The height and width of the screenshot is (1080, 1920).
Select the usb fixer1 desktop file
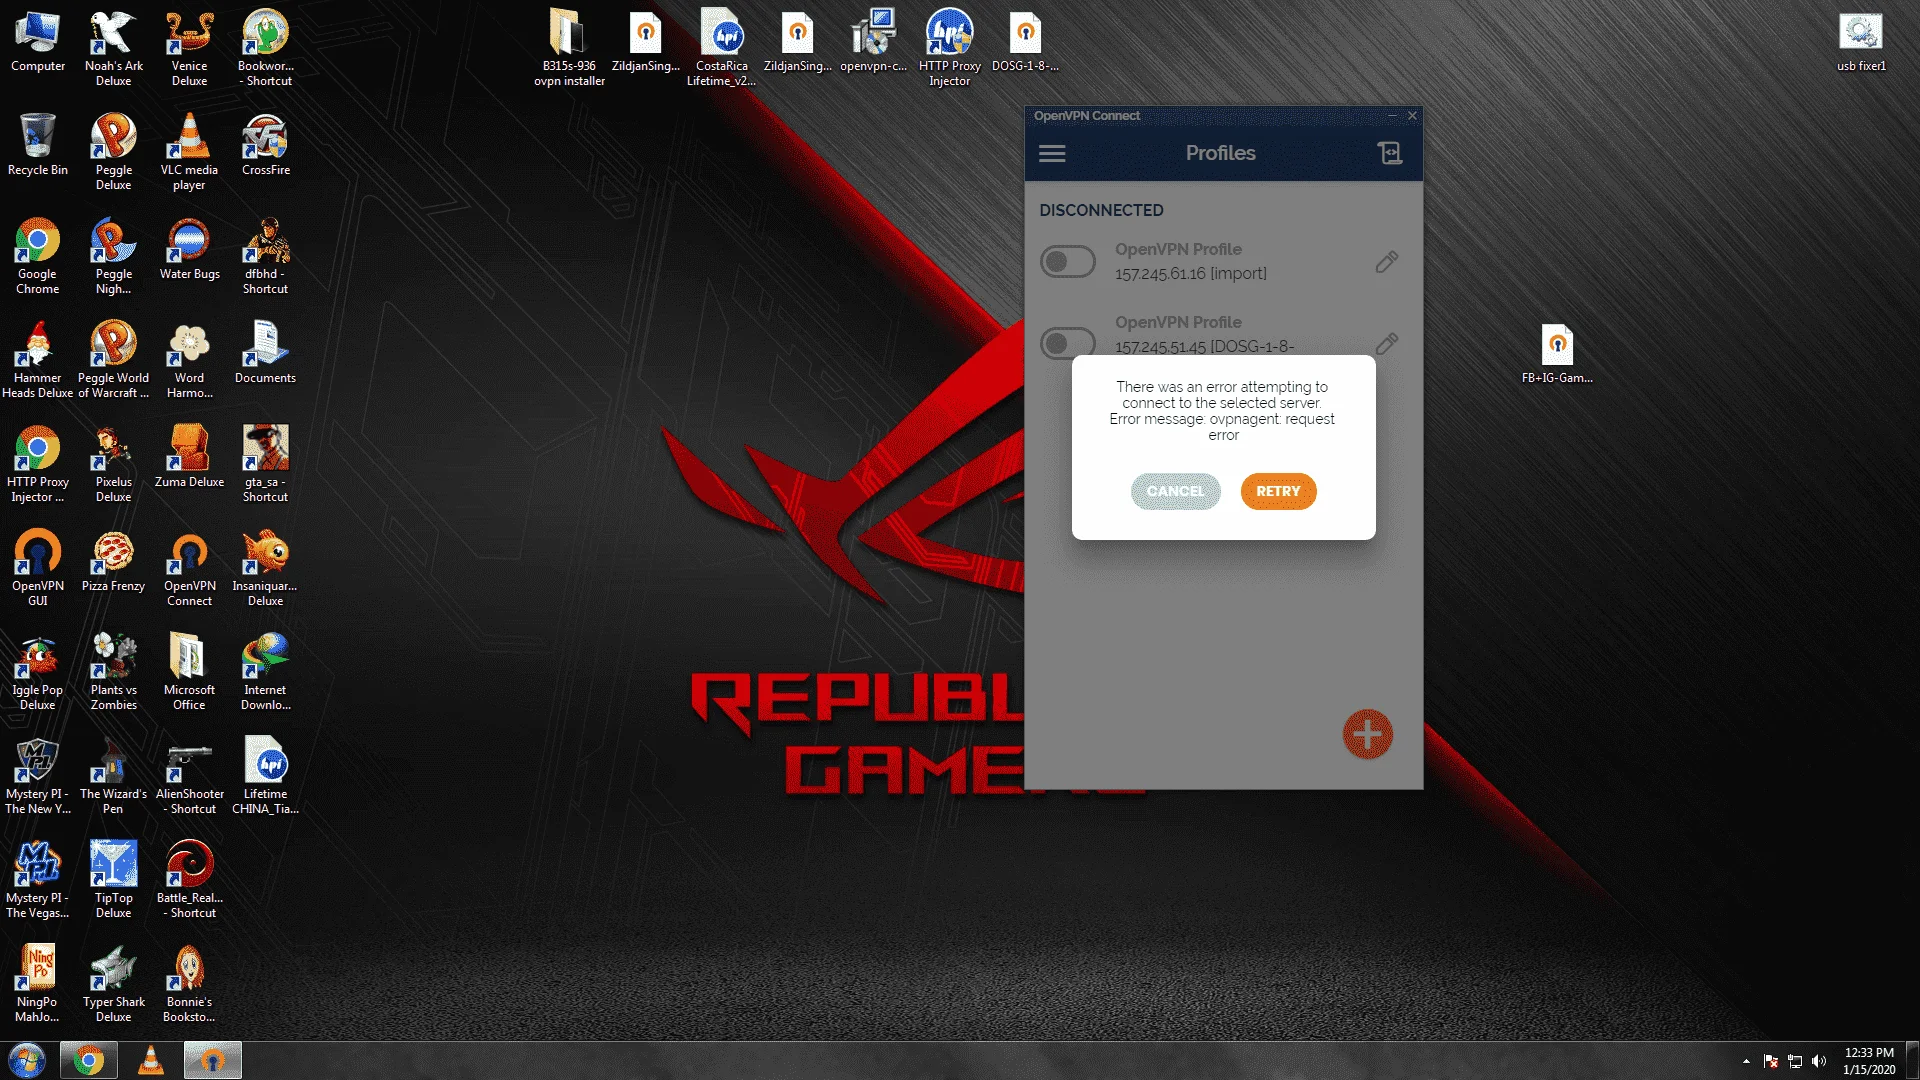click(x=1861, y=42)
